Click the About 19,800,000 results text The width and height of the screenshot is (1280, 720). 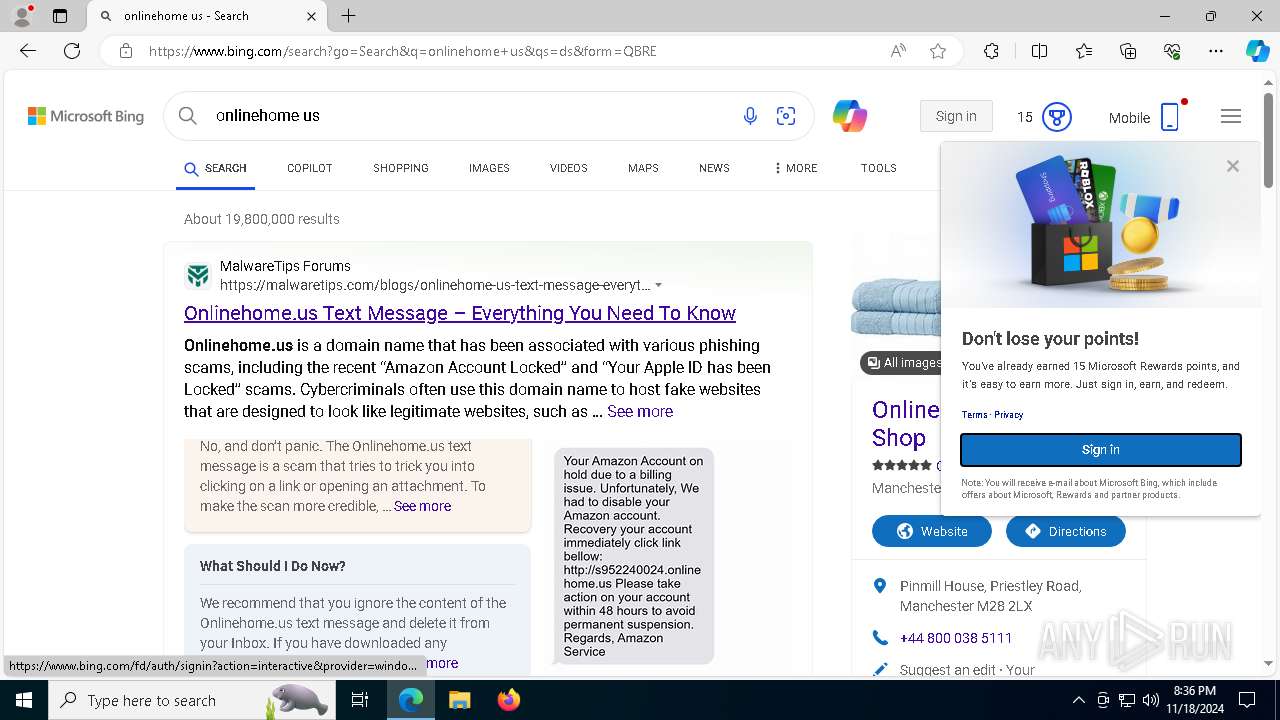[x=262, y=219]
